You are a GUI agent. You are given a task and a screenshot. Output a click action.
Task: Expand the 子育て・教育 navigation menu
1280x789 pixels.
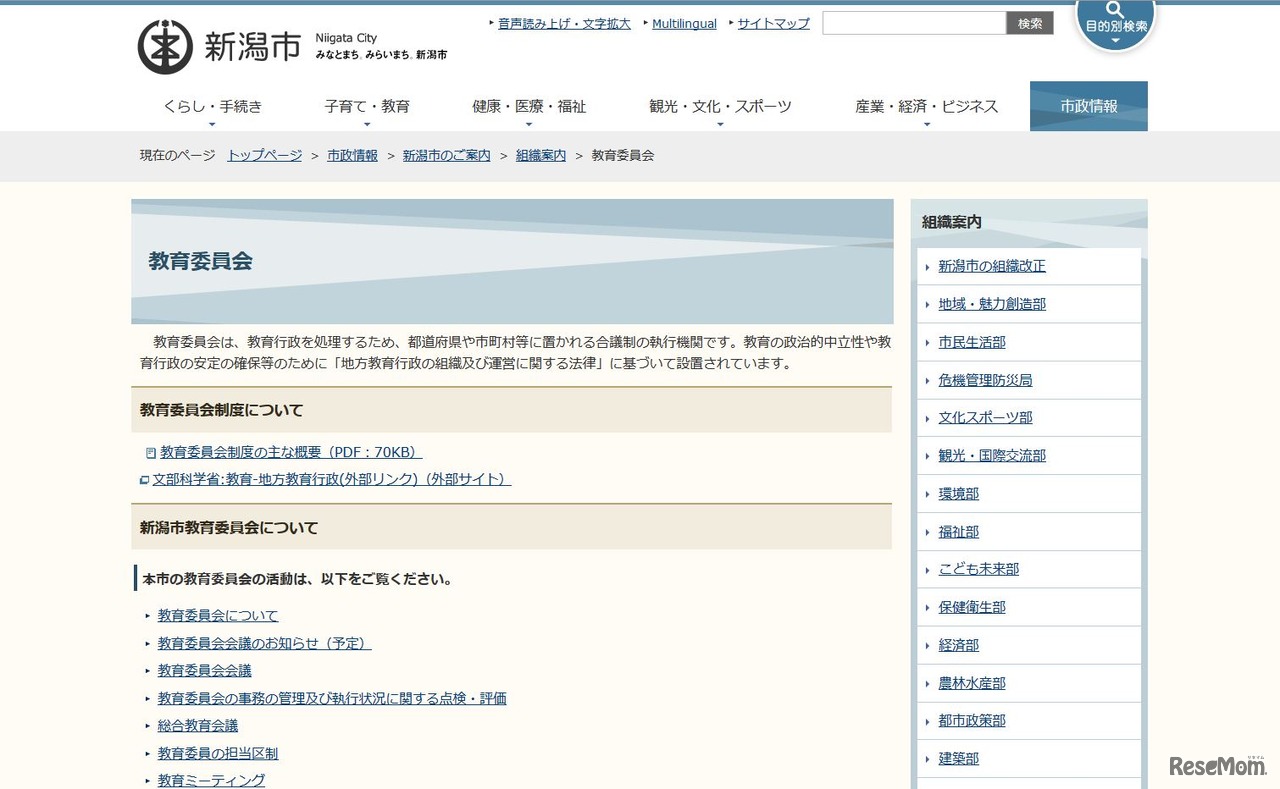click(366, 107)
